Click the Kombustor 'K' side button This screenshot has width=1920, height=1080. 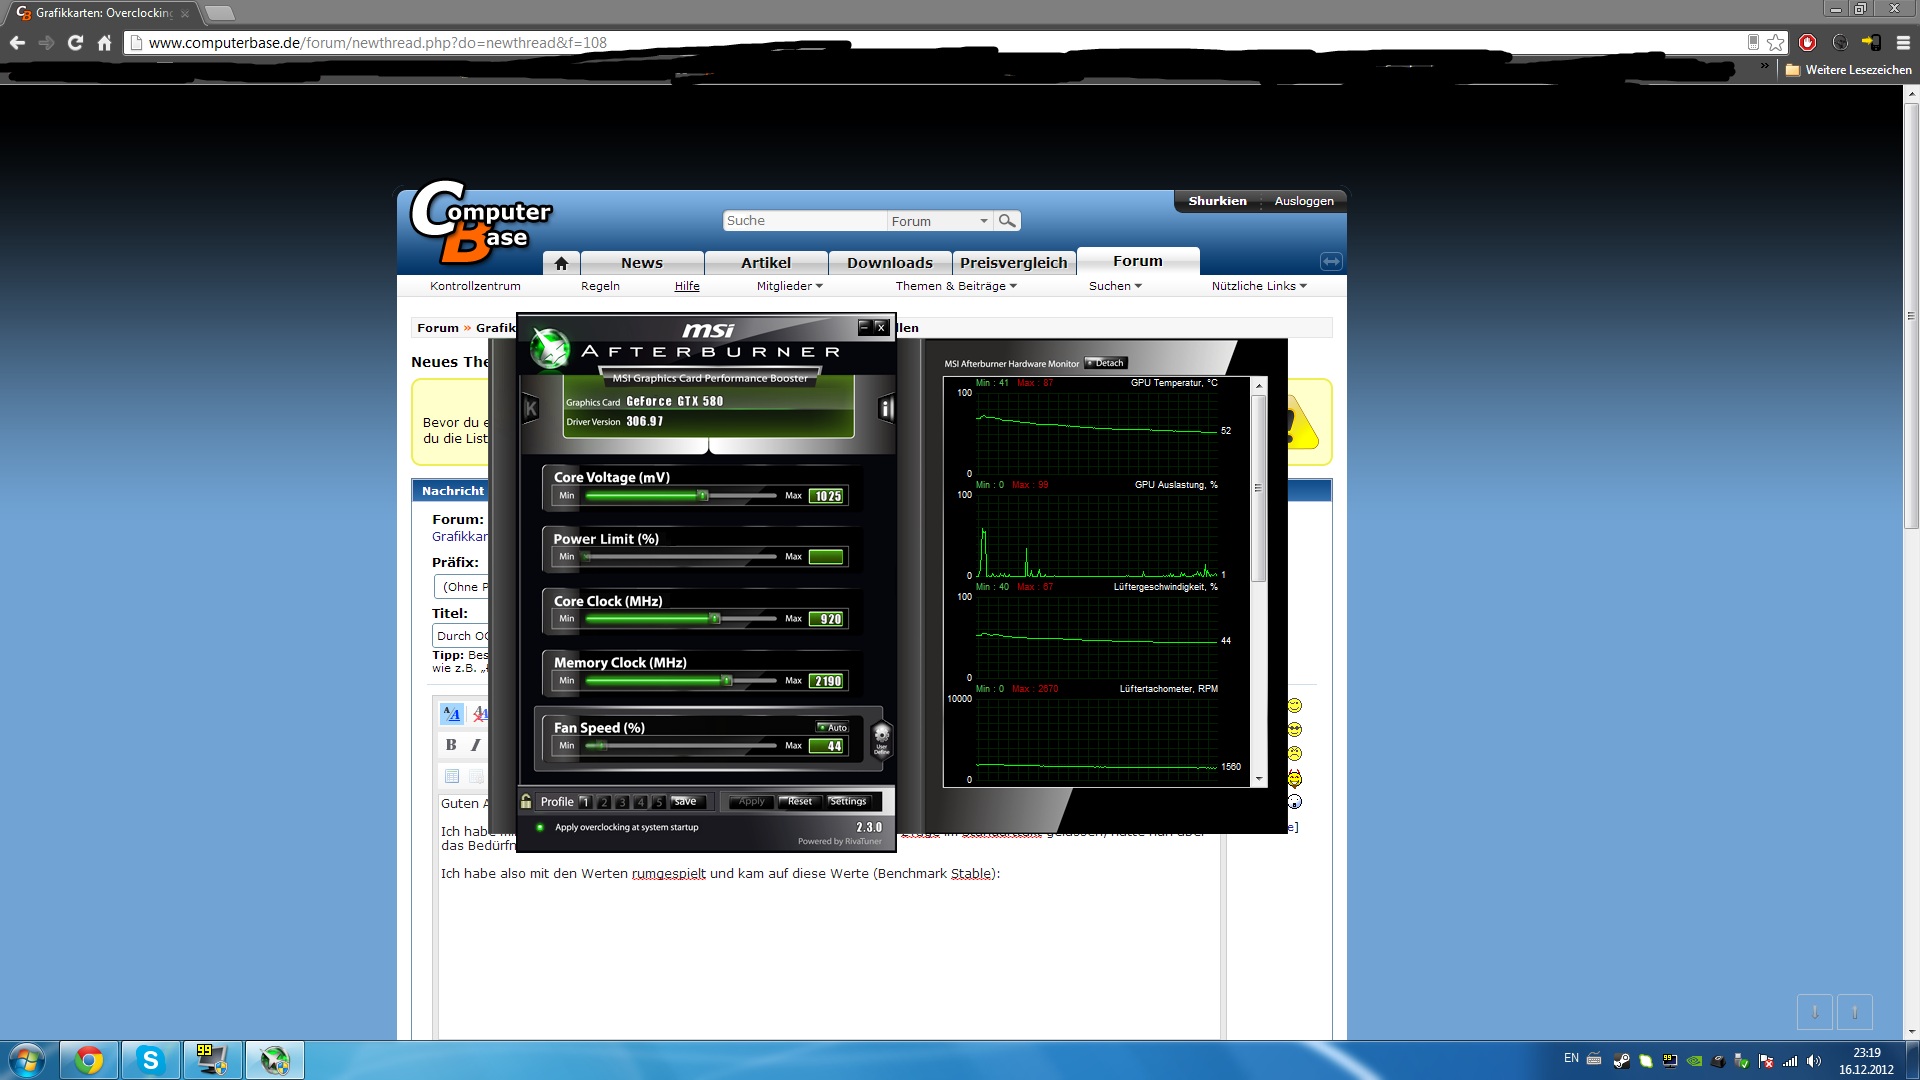point(531,408)
